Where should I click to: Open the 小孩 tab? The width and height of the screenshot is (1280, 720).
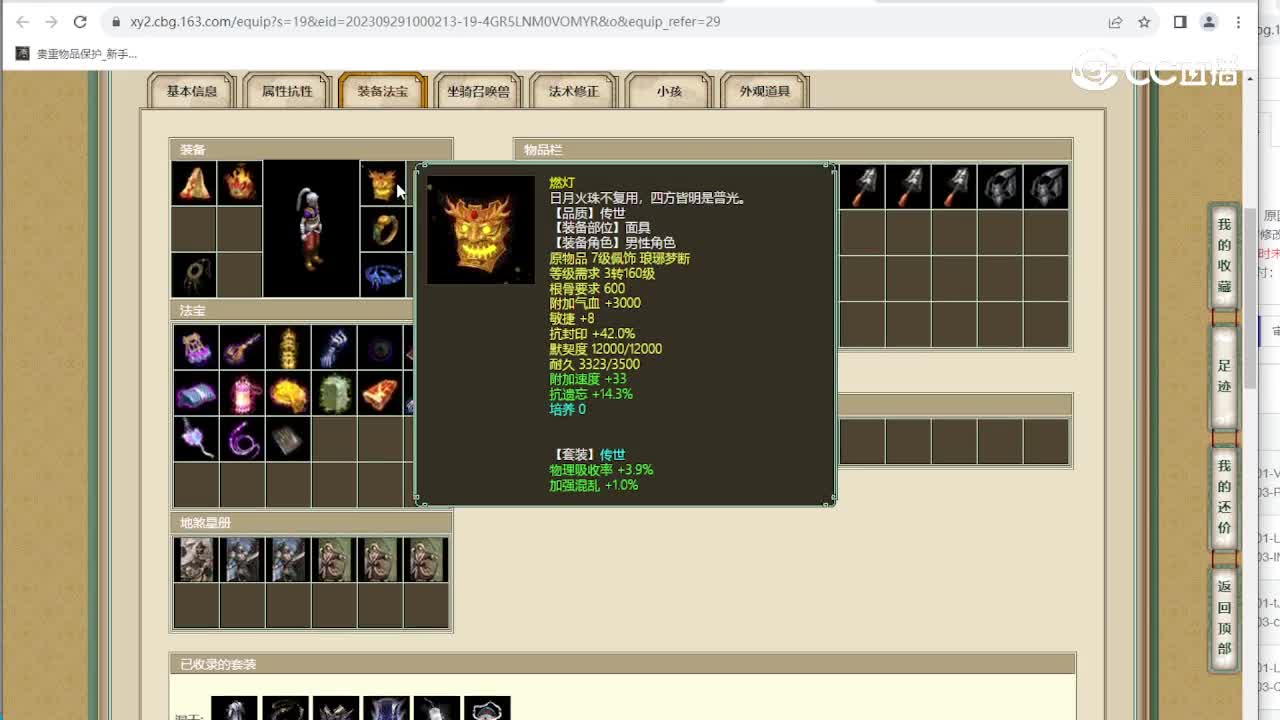(669, 91)
